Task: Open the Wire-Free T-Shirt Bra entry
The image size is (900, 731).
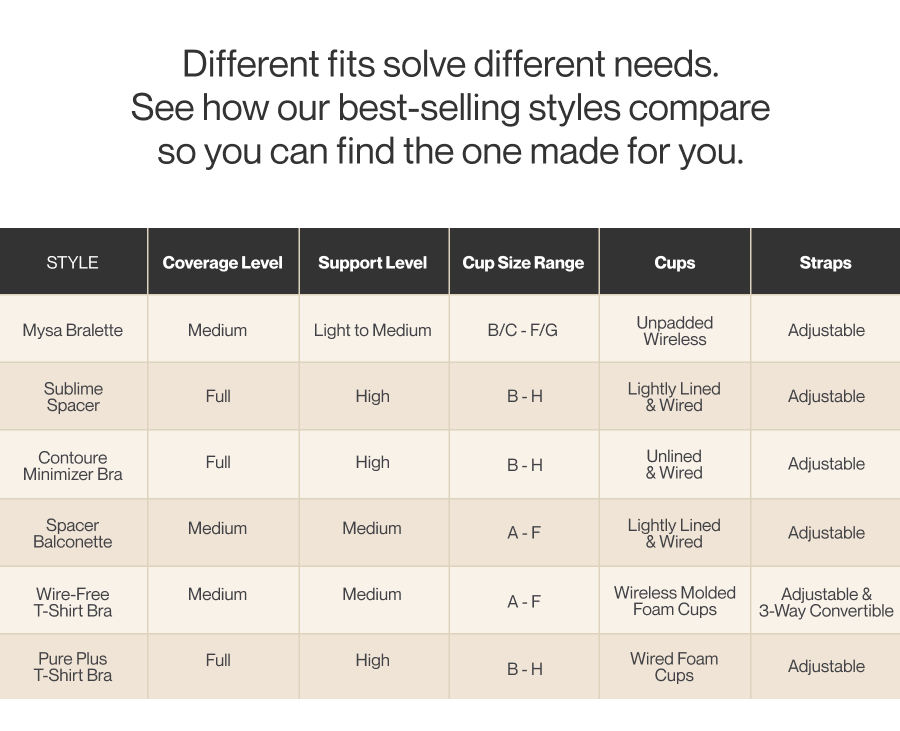Action: (x=72, y=602)
